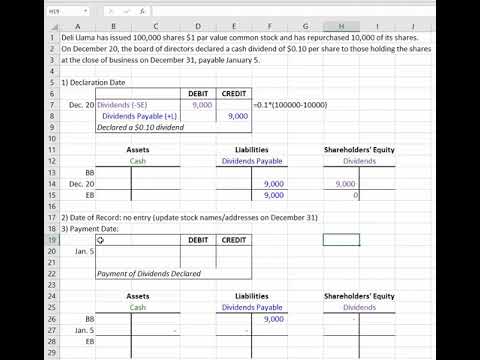Select row 5 header

click(x=52, y=83)
